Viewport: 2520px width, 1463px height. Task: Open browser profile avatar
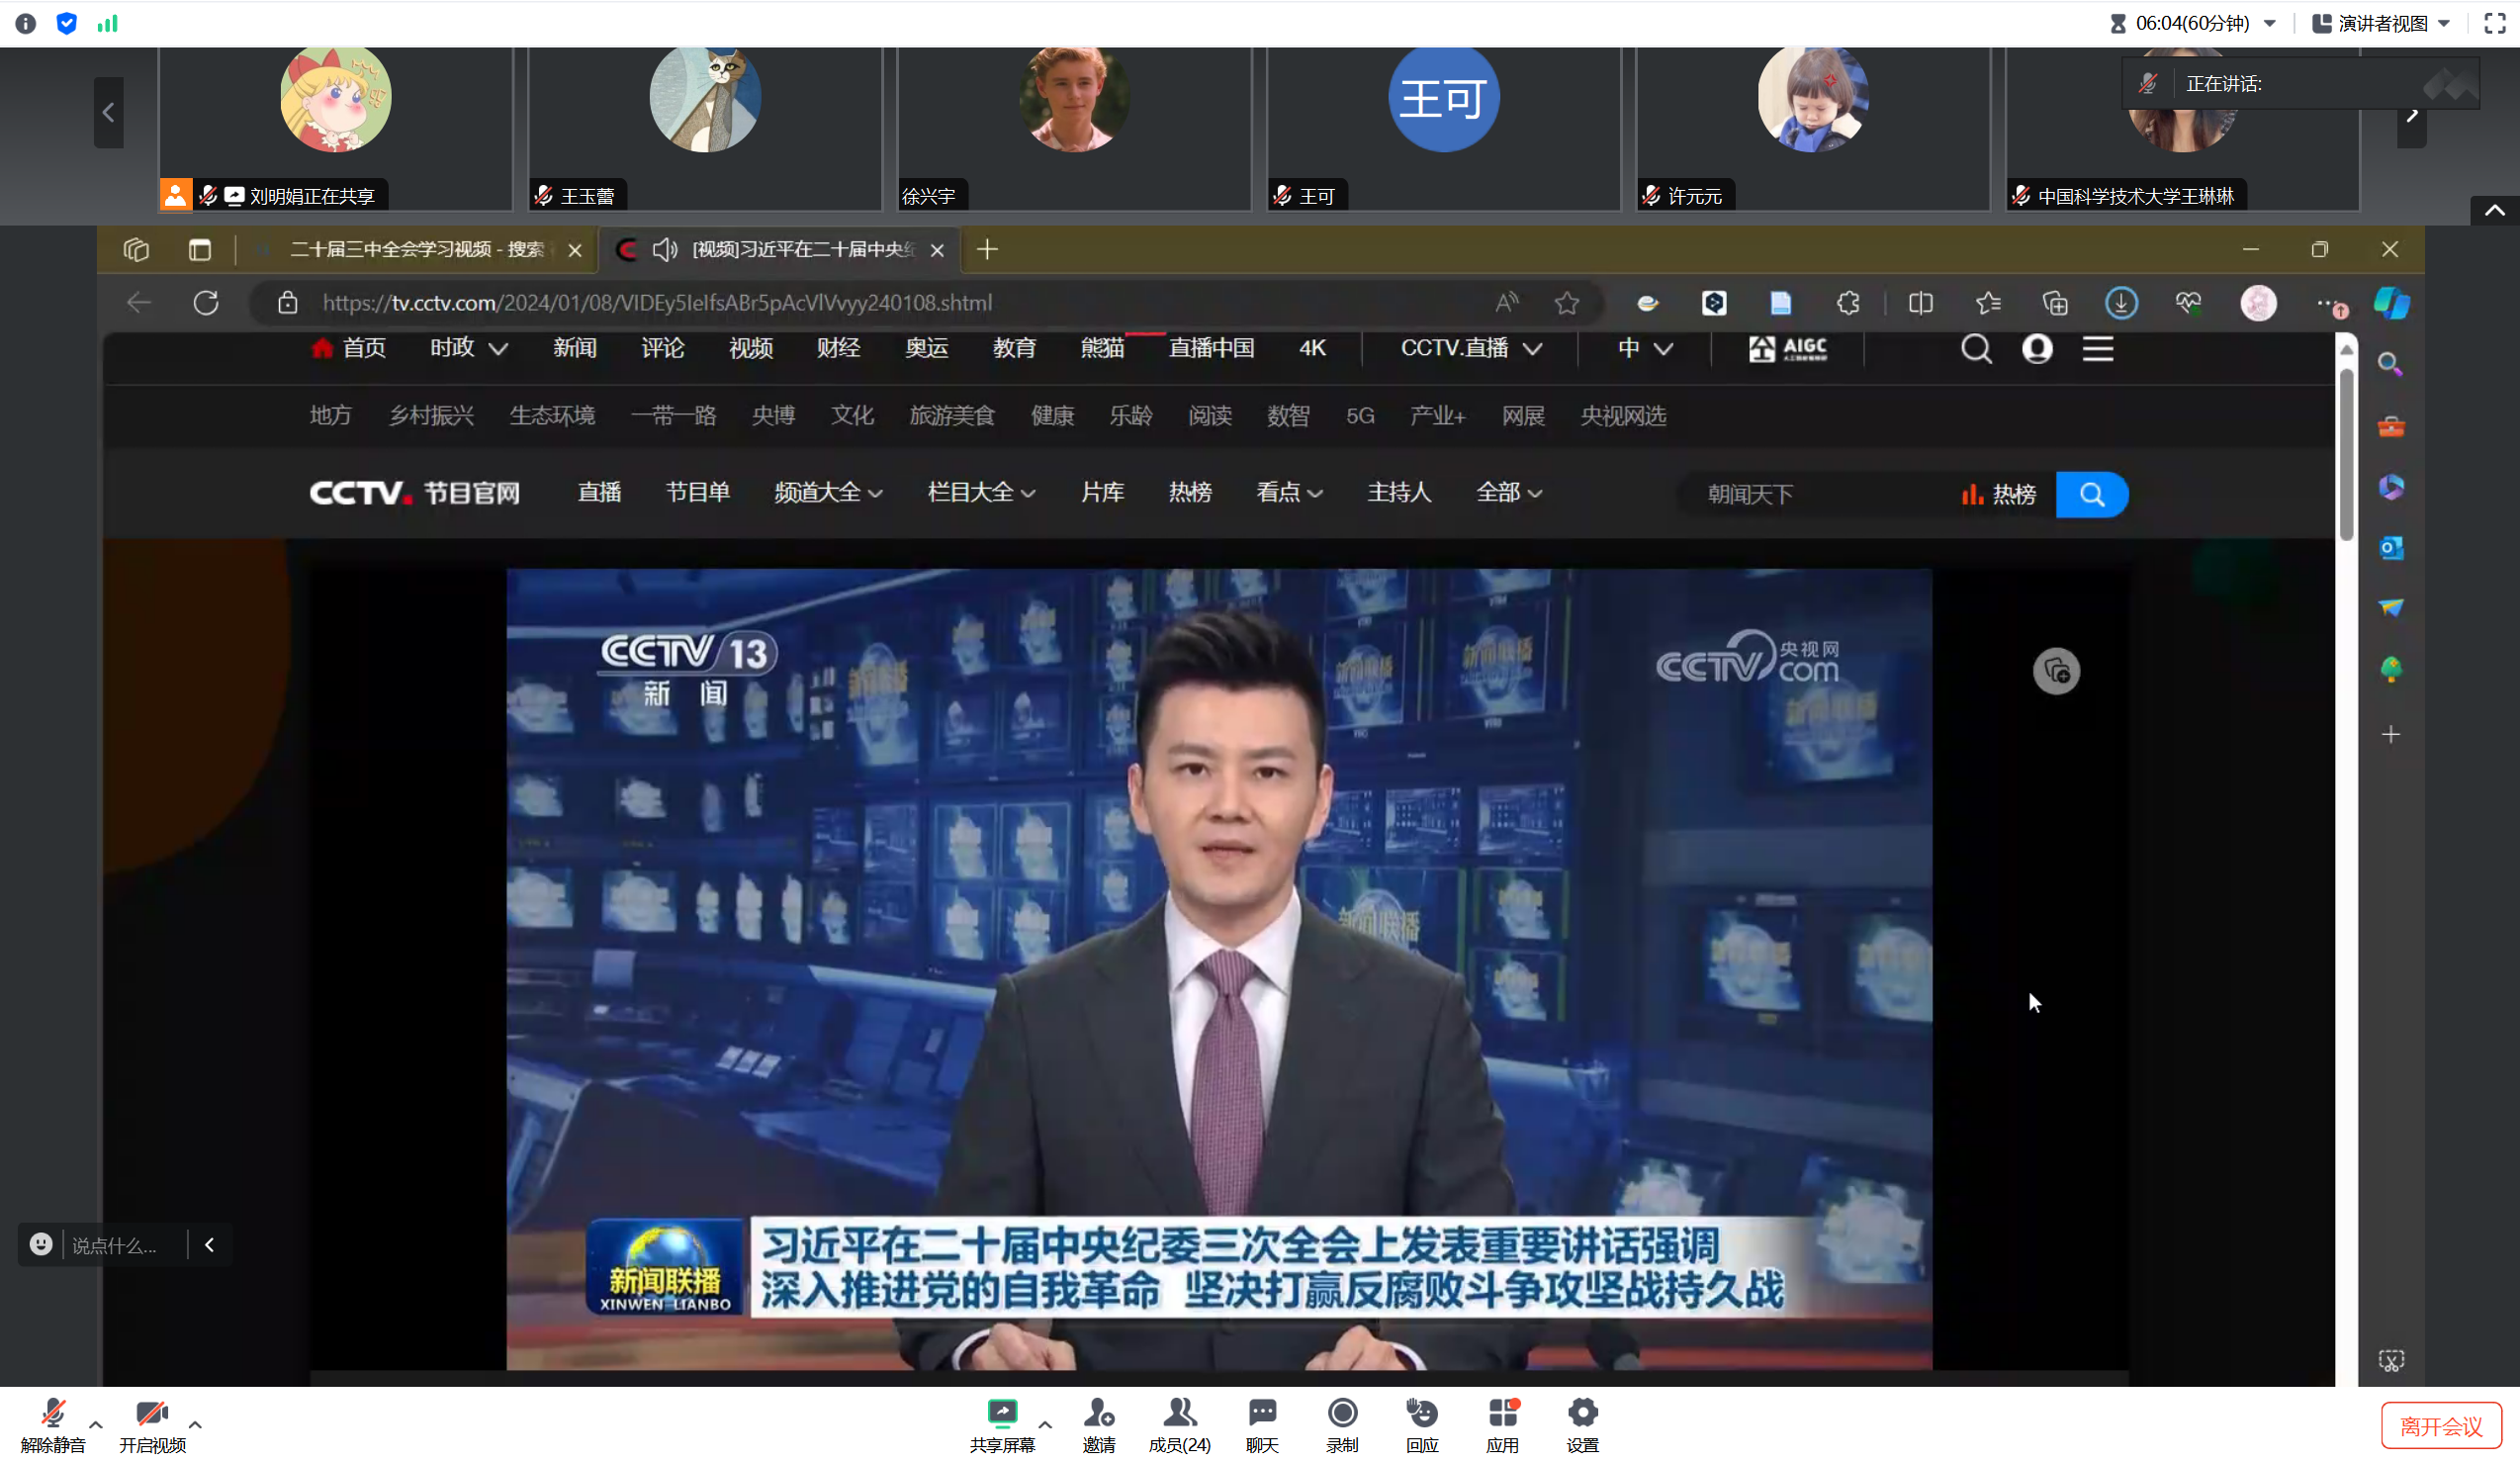pyautogui.click(x=2258, y=302)
